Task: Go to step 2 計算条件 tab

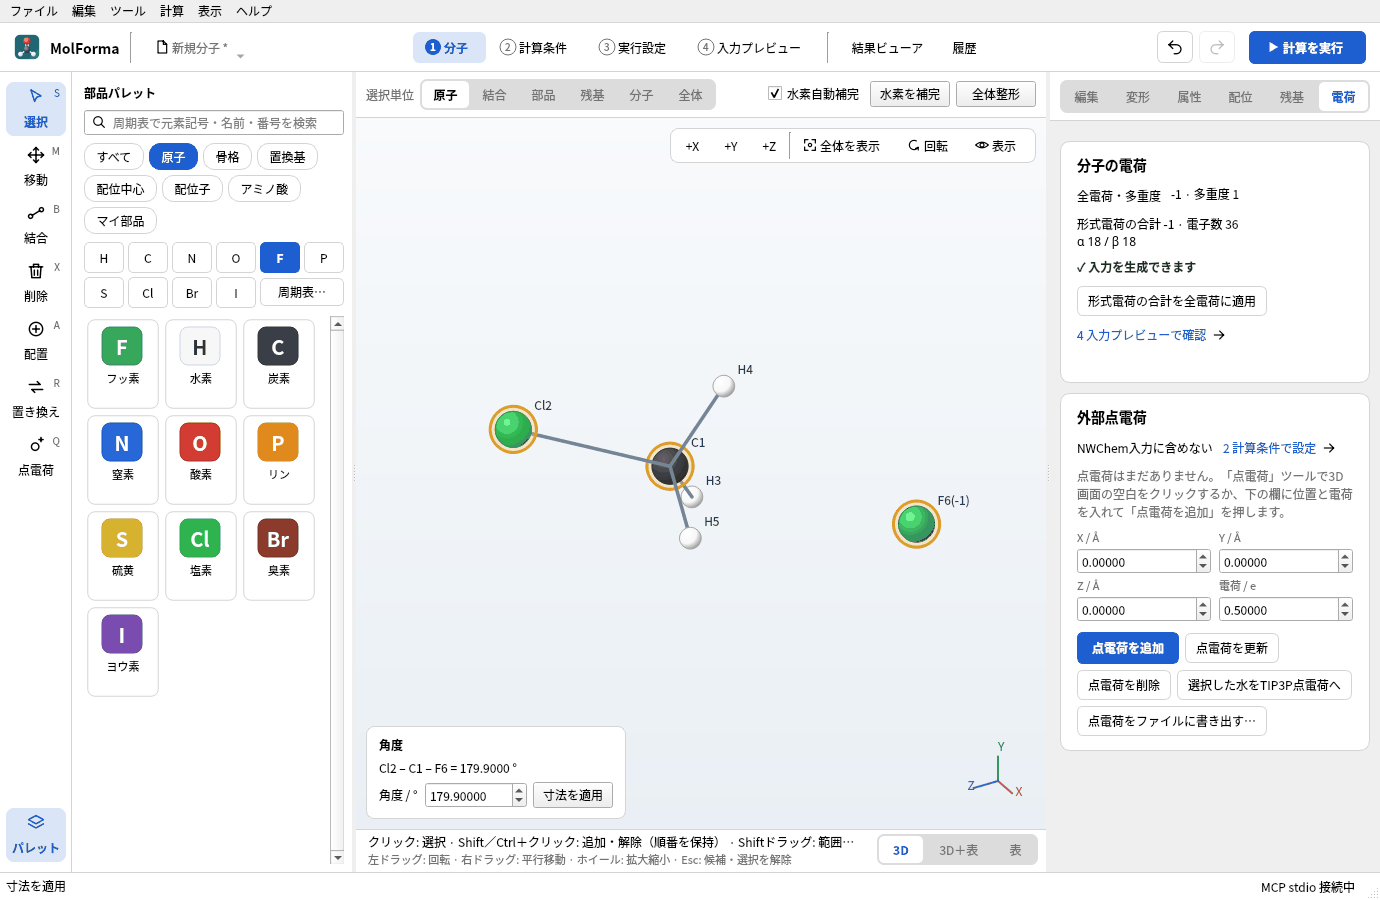Action: pyautogui.click(x=534, y=47)
